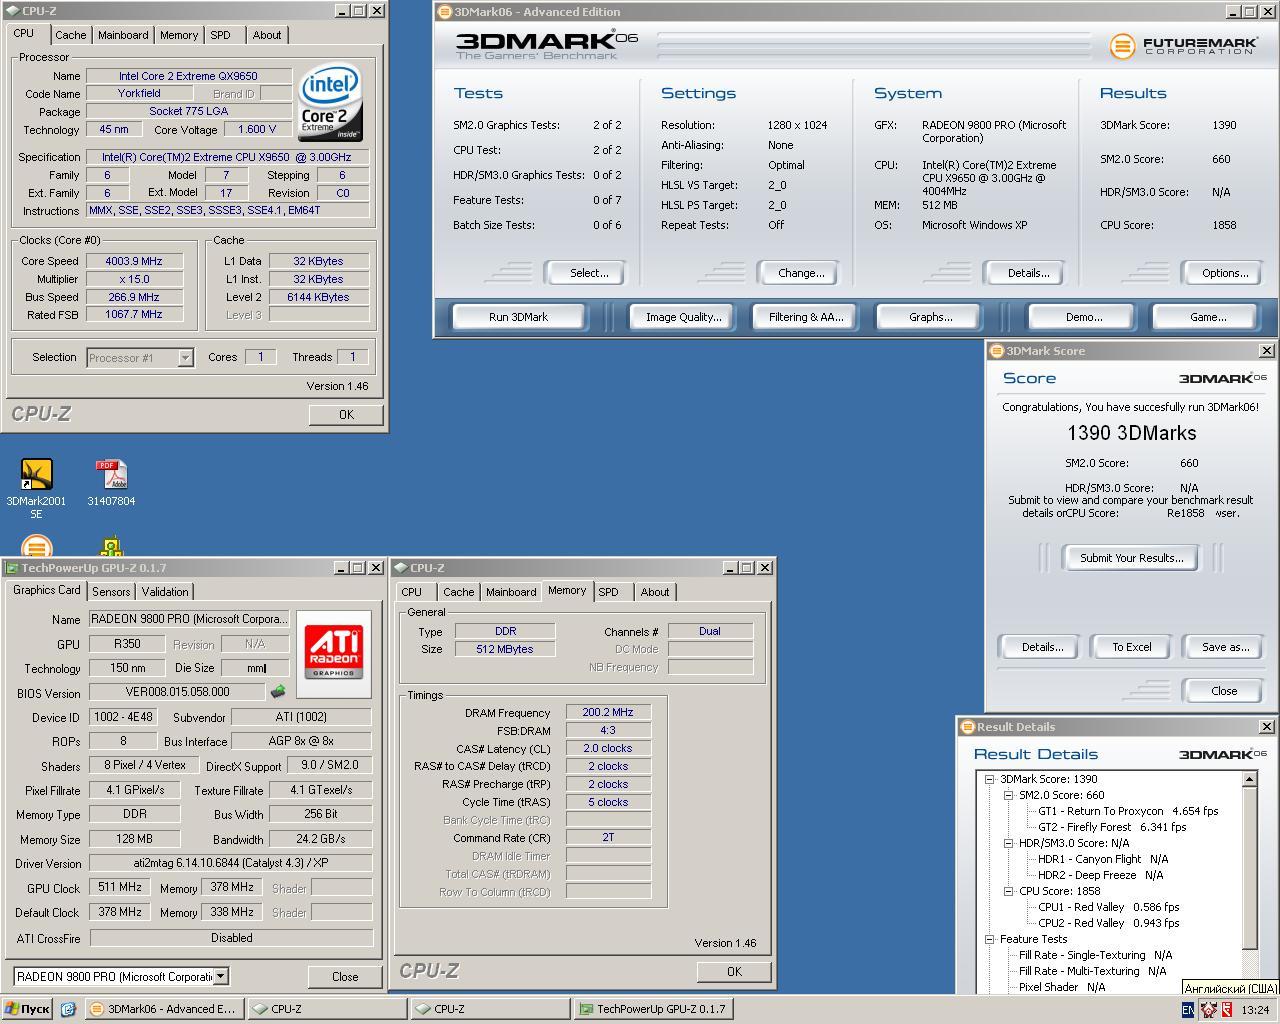The height and width of the screenshot is (1024, 1280).
Task: Close the 3DMark Score dialog using the Close button
Action: pyautogui.click(x=1223, y=691)
